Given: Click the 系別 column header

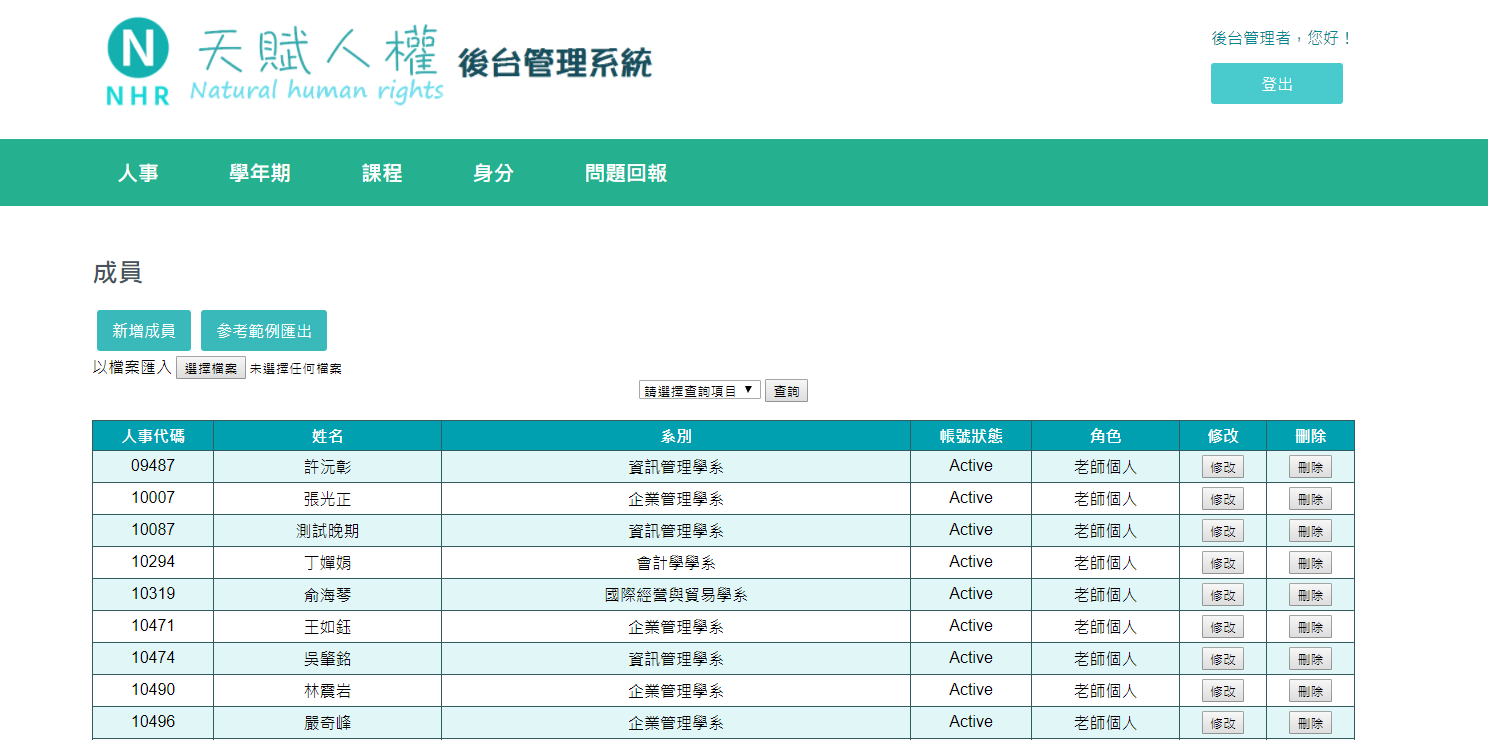Looking at the screenshot, I should (x=676, y=436).
